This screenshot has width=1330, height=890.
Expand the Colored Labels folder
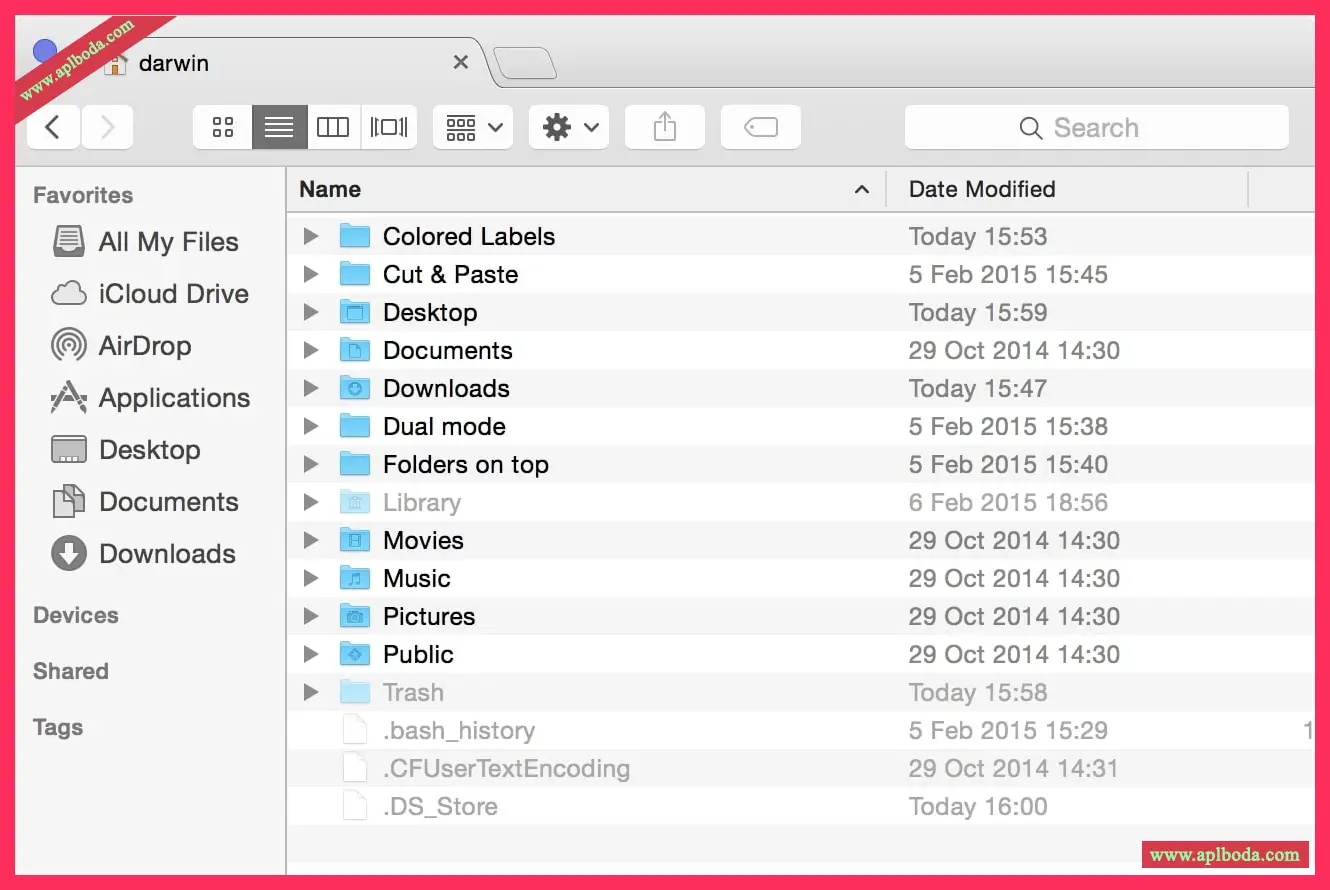click(x=311, y=236)
